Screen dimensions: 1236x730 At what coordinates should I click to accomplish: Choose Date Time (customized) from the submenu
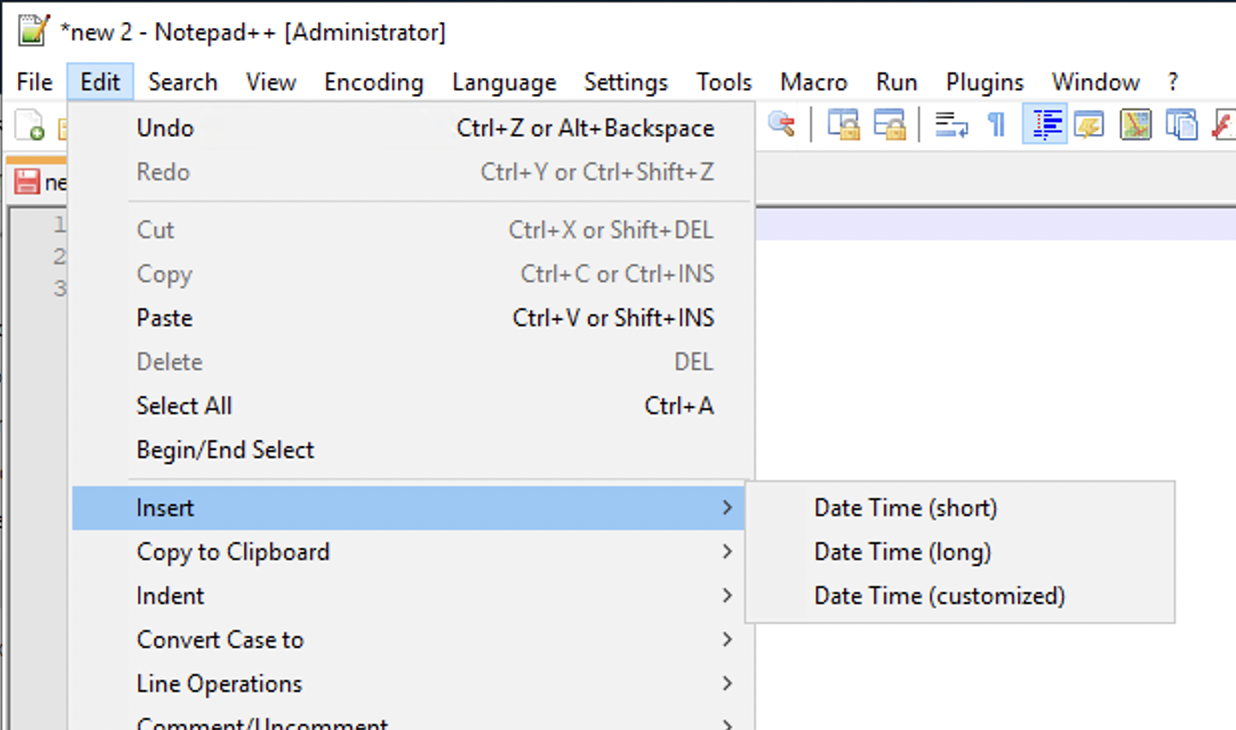[939, 595]
